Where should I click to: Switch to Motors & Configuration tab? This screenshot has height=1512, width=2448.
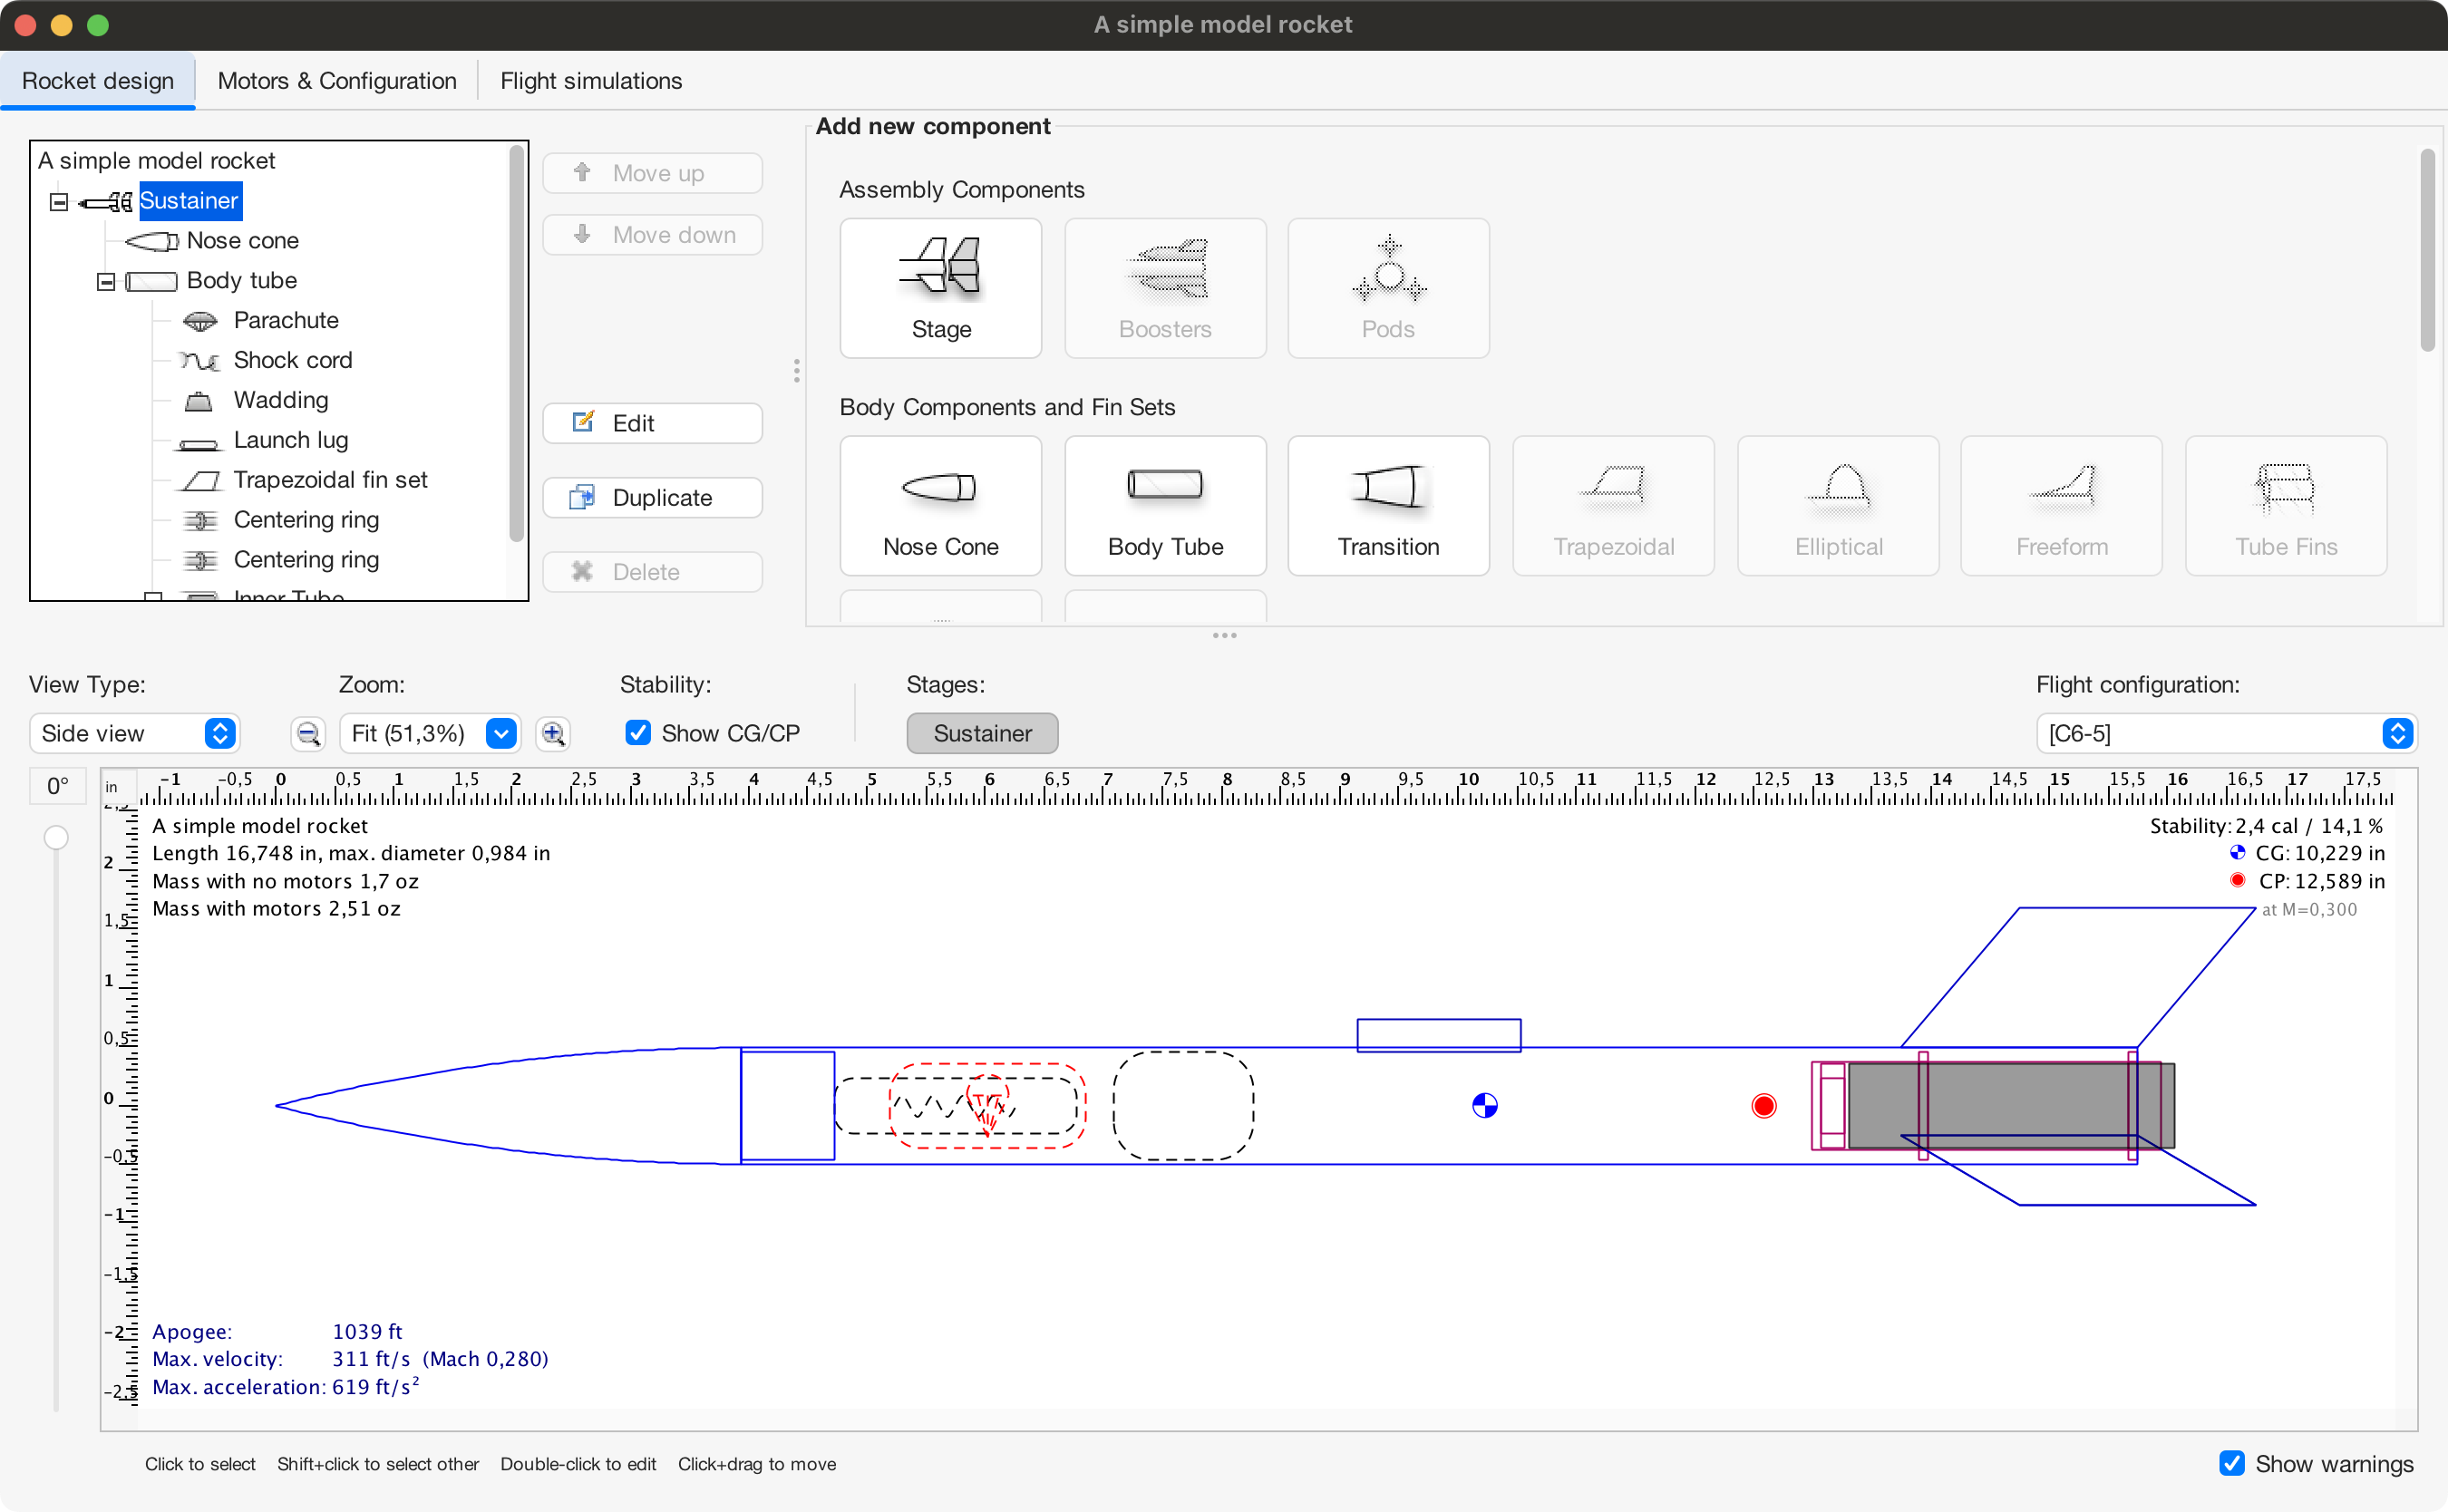pos(337,81)
